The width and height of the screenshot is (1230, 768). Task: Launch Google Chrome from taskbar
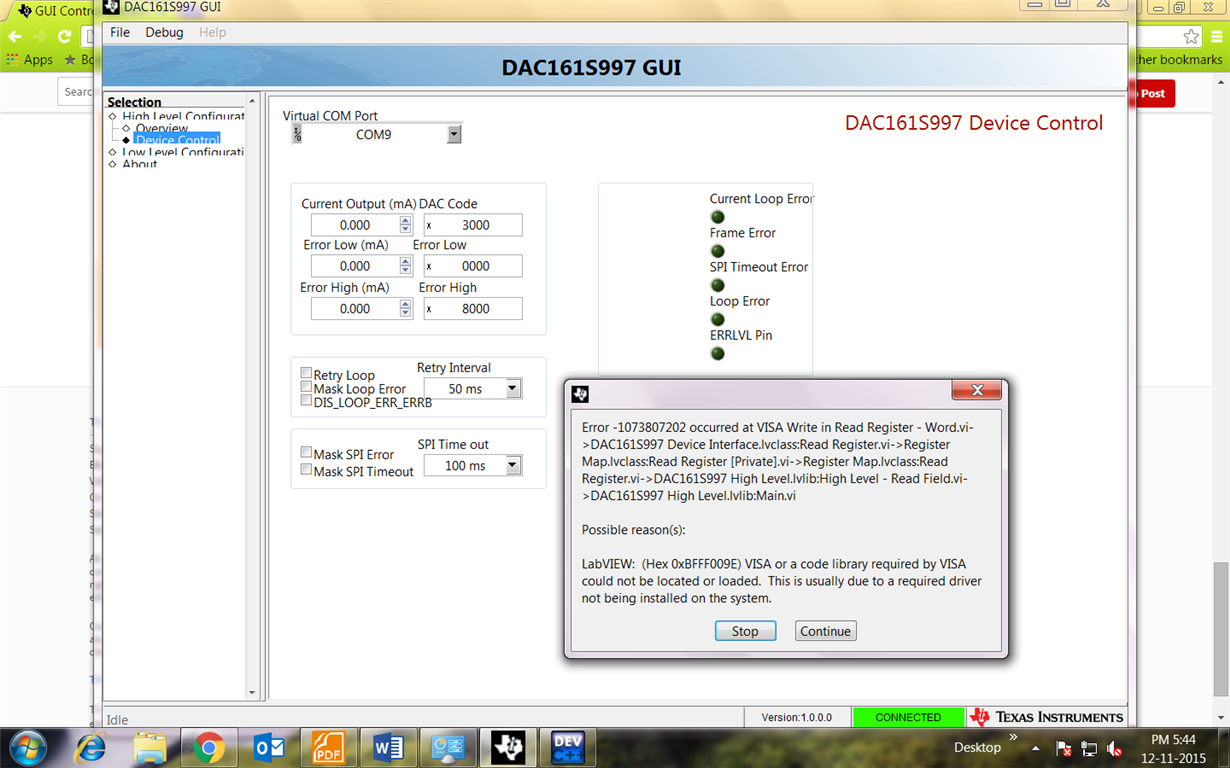click(209, 747)
